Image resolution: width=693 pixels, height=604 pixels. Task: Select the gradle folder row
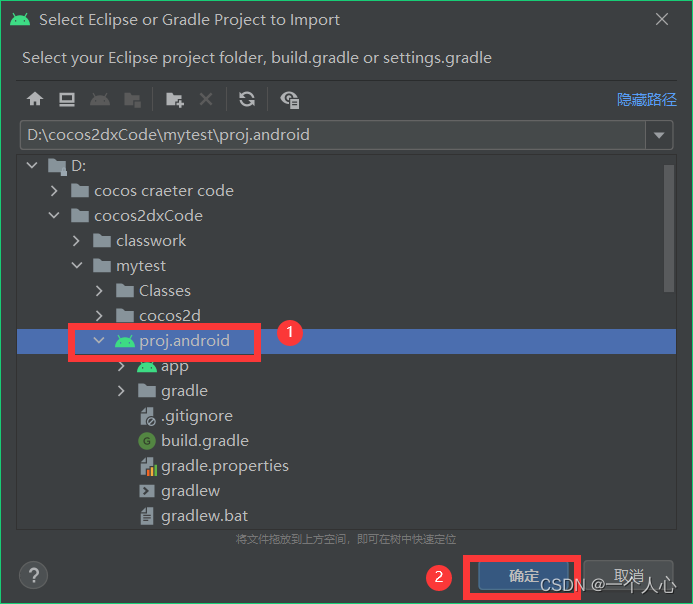click(184, 391)
